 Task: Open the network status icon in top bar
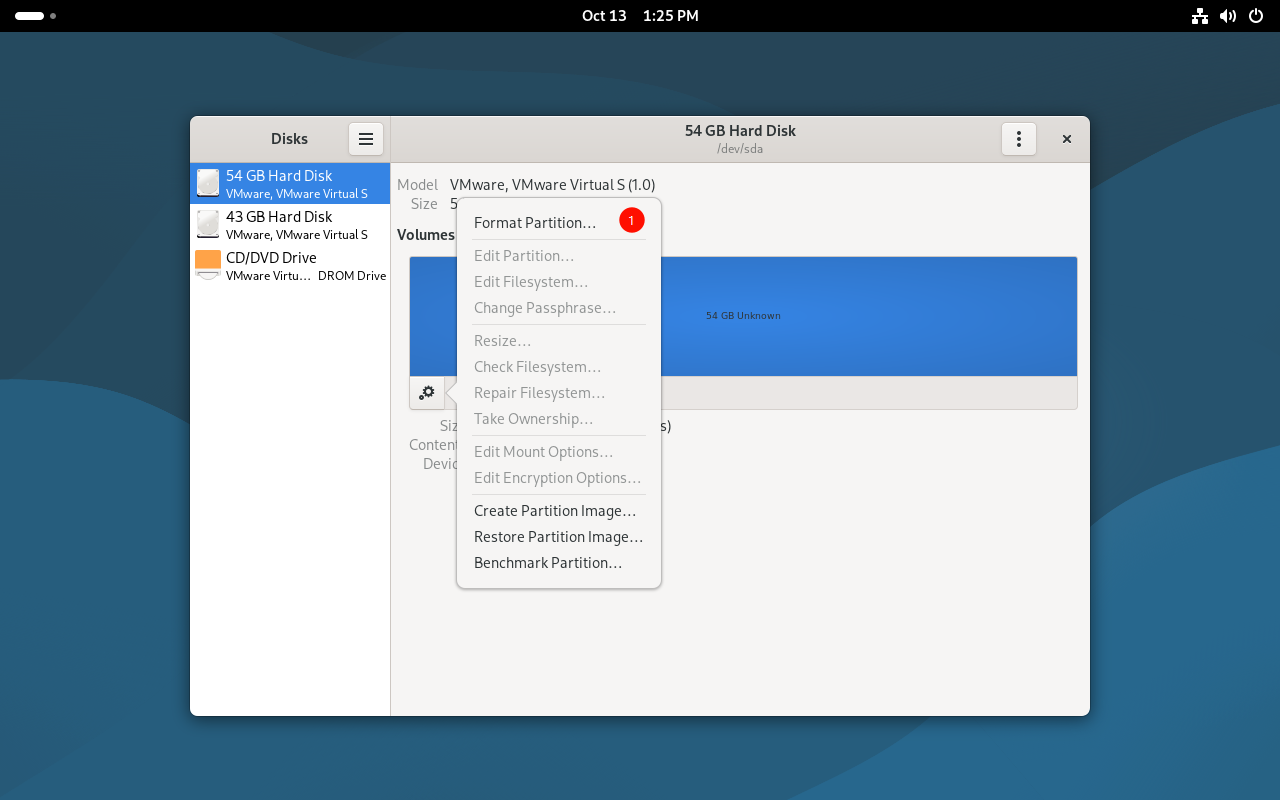1200,16
